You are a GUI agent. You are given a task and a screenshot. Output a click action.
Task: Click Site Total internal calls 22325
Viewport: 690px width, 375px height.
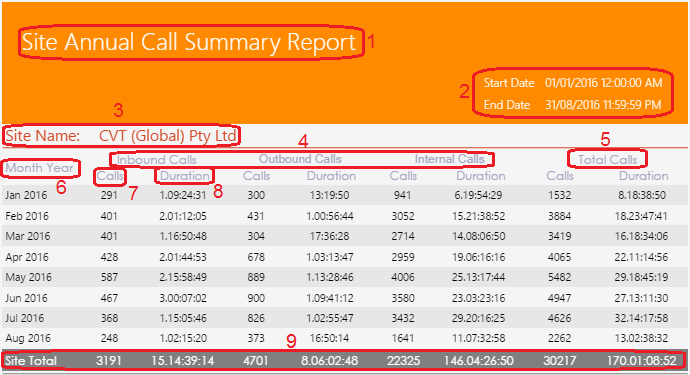403,361
